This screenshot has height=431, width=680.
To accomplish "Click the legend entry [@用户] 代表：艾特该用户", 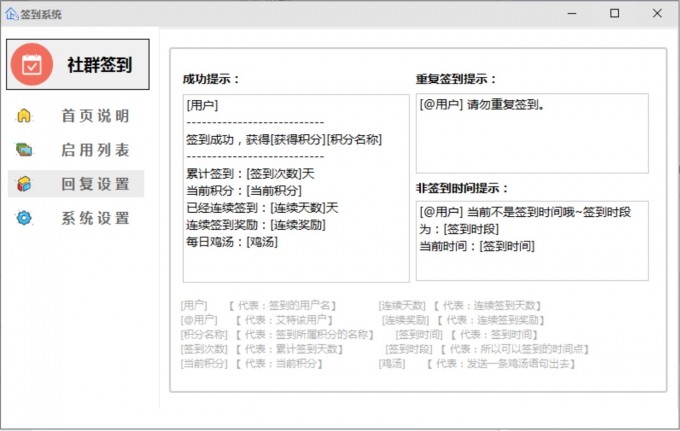I will pyautogui.click(x=257, y=320).
